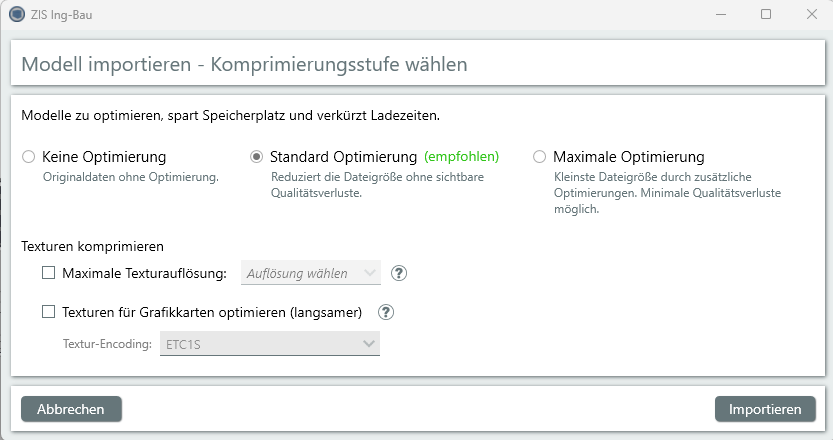The width and height of the screenshot is (833, 440).
Task: Click the ZIS Ing-Bau app icon
Action: [17, 14]
